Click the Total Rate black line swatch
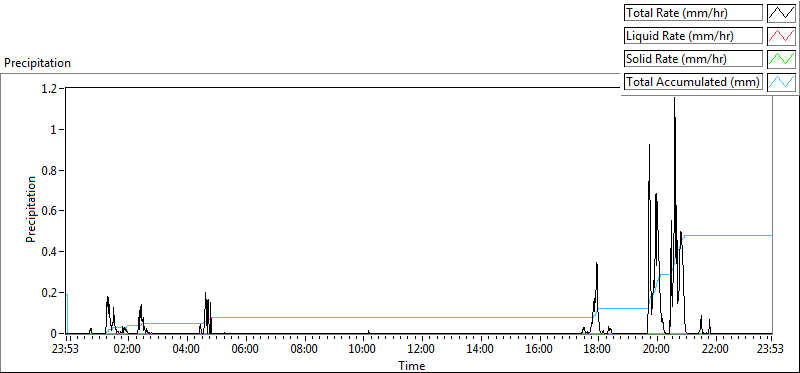Image resolution: width=800 pixels, height=373 pixels. click(782, 13)
